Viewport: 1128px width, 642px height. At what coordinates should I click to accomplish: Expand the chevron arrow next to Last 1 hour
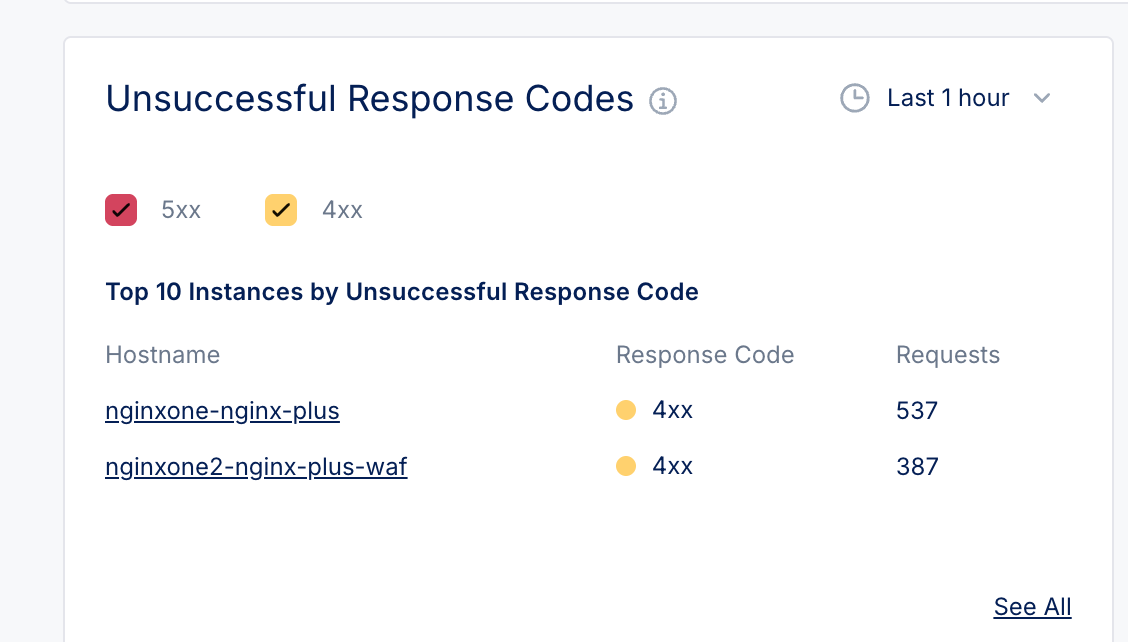(x=1042, y=98)
